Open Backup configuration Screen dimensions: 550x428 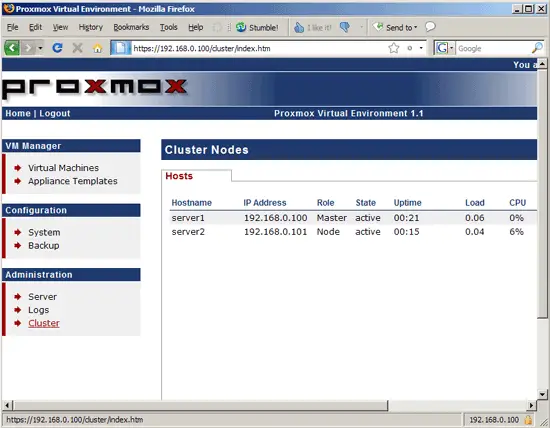click(x=43, y=245)
